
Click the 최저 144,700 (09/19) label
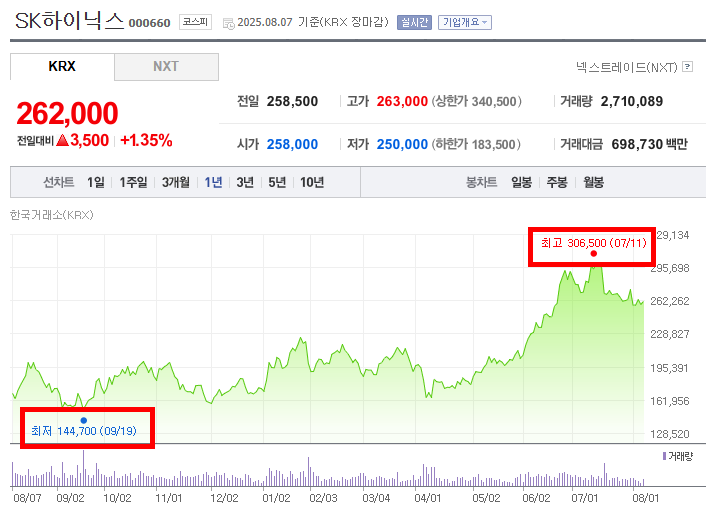point(84,431)
